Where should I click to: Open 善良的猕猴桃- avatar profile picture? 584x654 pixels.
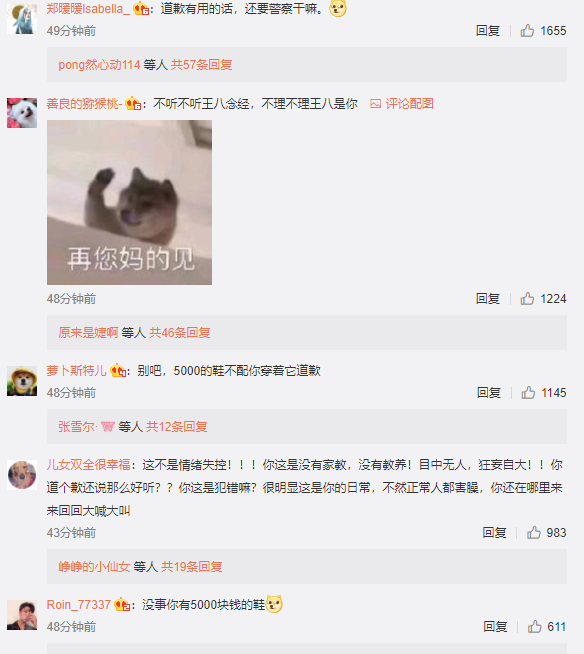(22, 113)
